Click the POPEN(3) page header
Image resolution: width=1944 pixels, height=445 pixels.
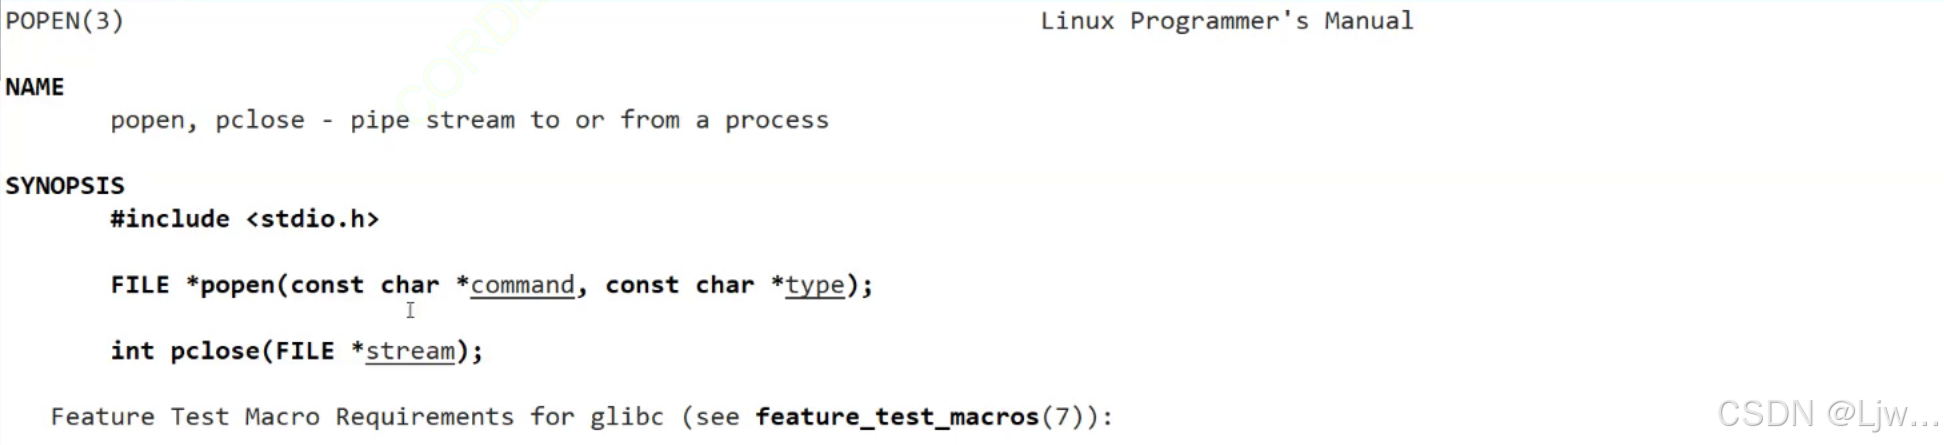click(x=65, y=21)
